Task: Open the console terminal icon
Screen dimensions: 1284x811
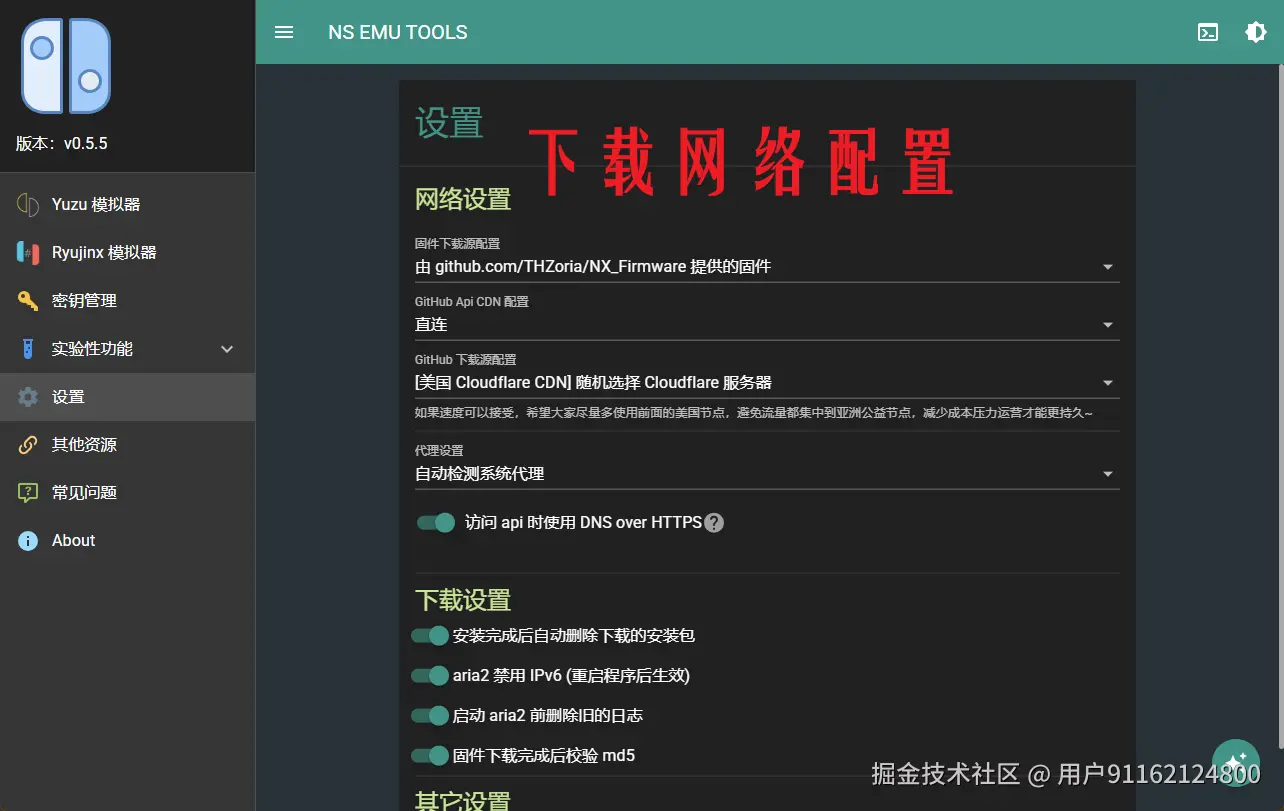Action: (1208, 32)
